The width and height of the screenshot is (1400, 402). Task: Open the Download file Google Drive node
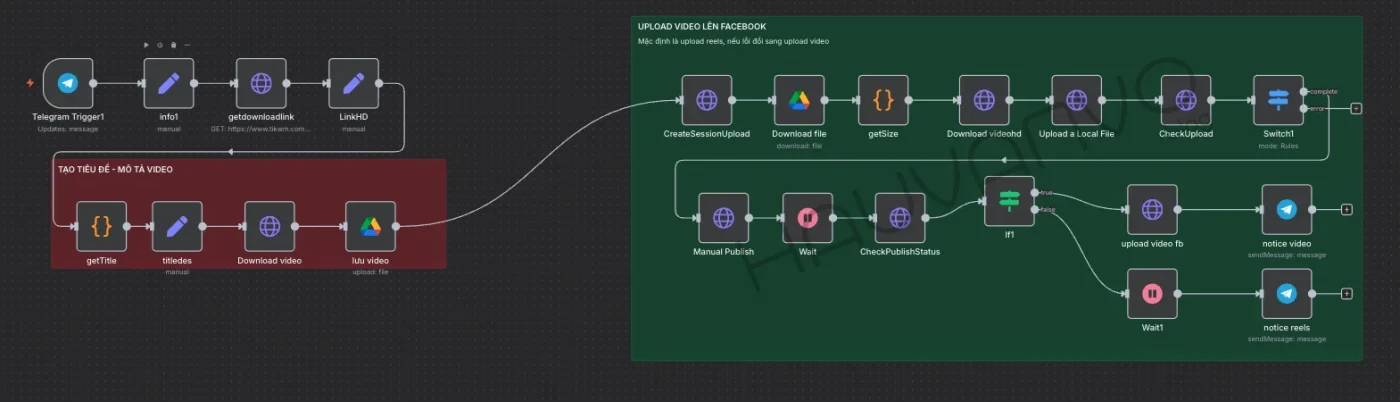tap(799, 100)
